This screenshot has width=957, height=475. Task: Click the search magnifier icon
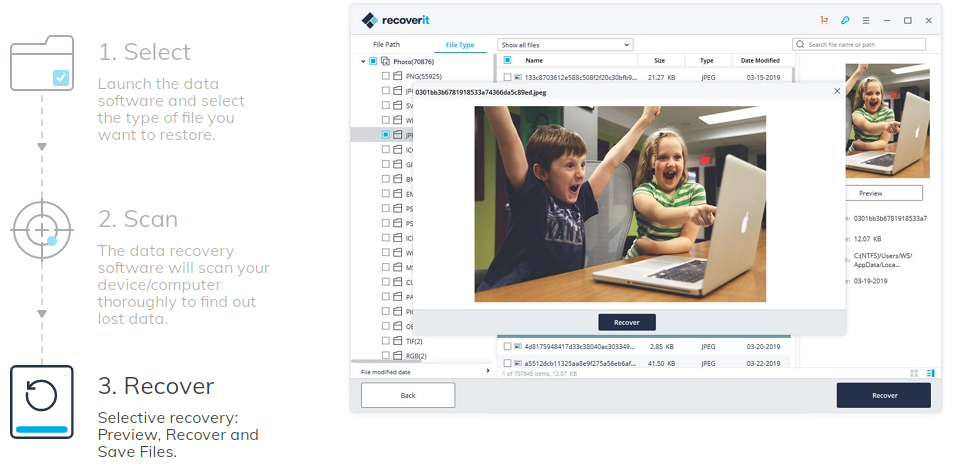801,45
